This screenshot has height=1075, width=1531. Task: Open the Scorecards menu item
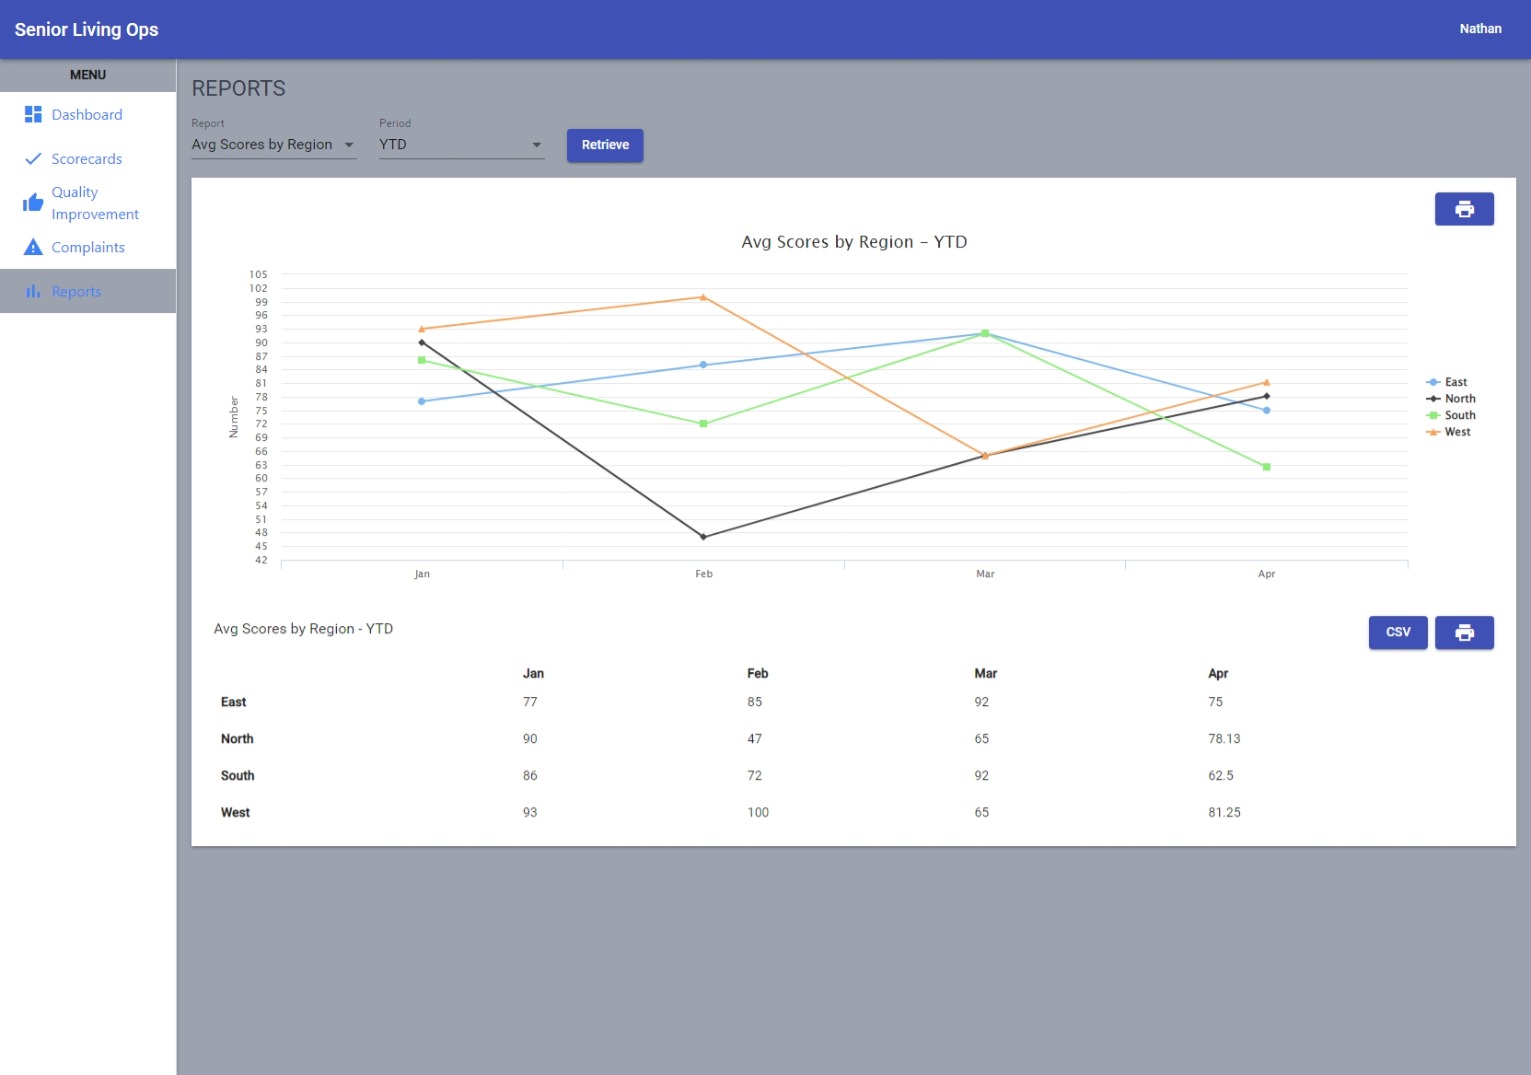coord(87,159)
